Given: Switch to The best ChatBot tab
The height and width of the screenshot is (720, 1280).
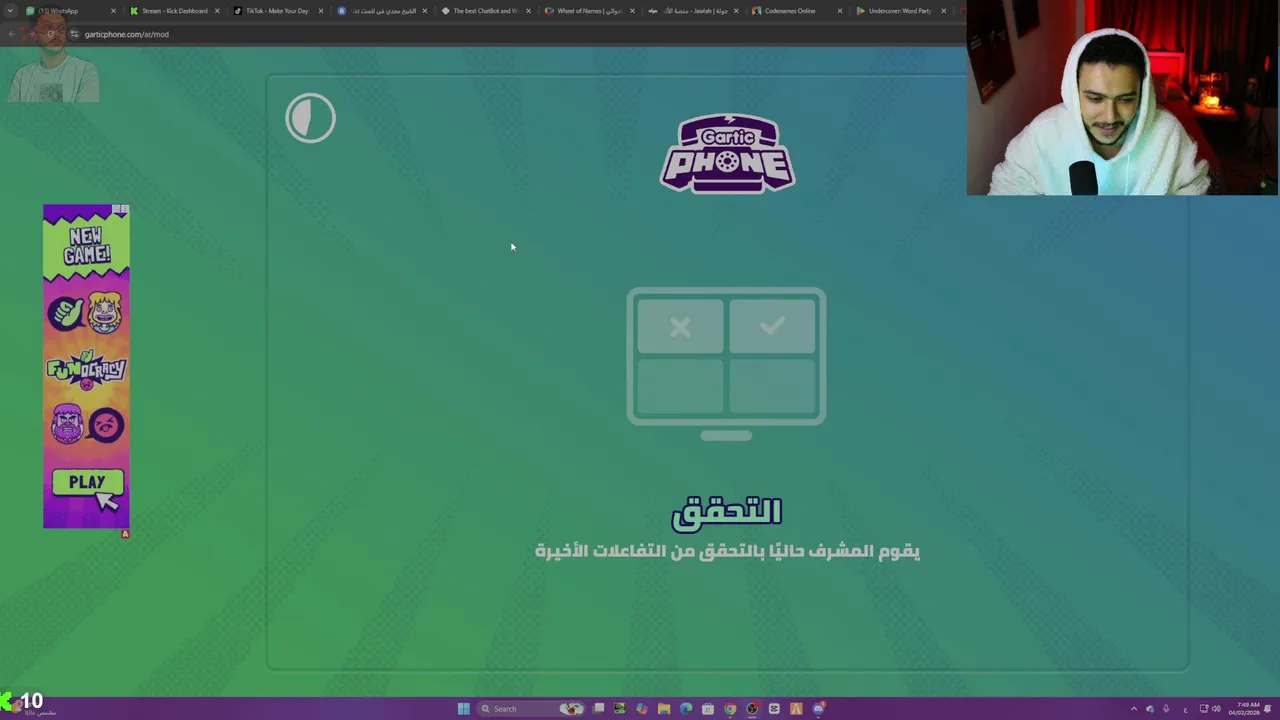Looking at the screenshot, I should click(x=485, y=11).
